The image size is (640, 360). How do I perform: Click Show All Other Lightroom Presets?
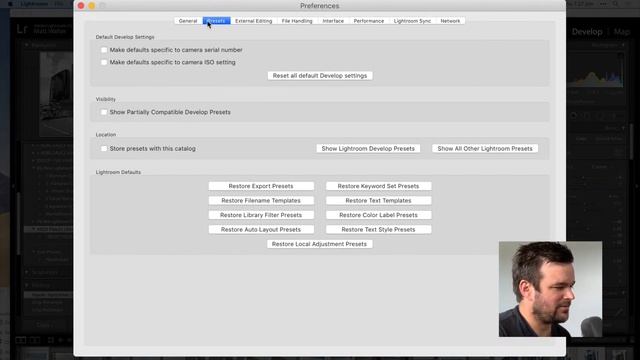pos(485,149)
